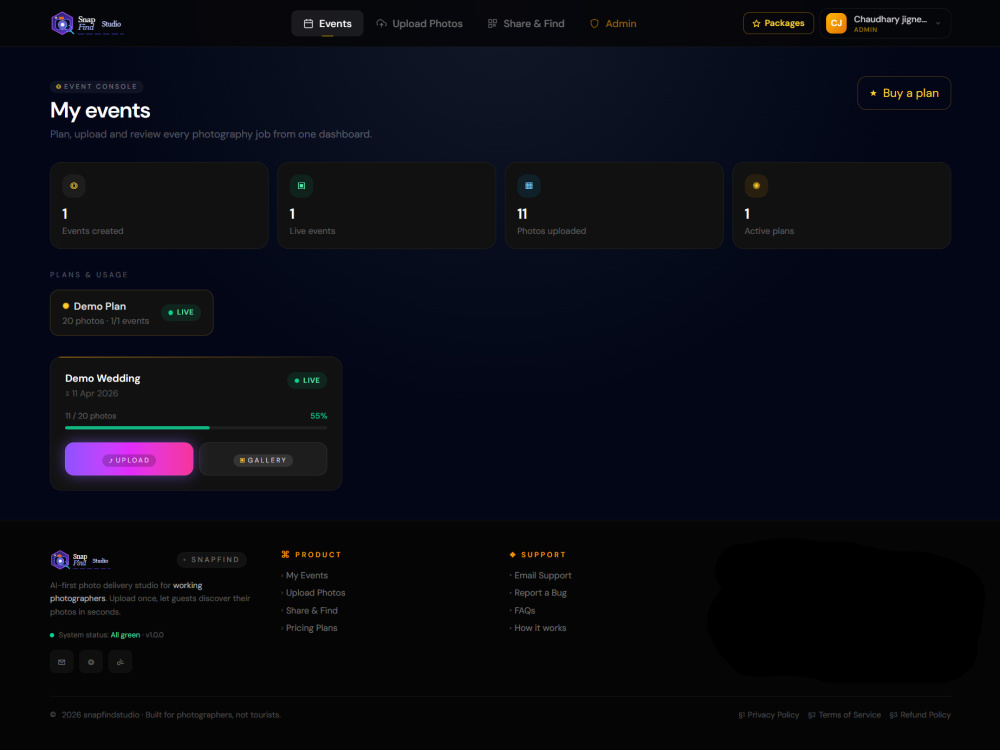Click the Live events card icon
1000x750 pixels.
(301, 186)
